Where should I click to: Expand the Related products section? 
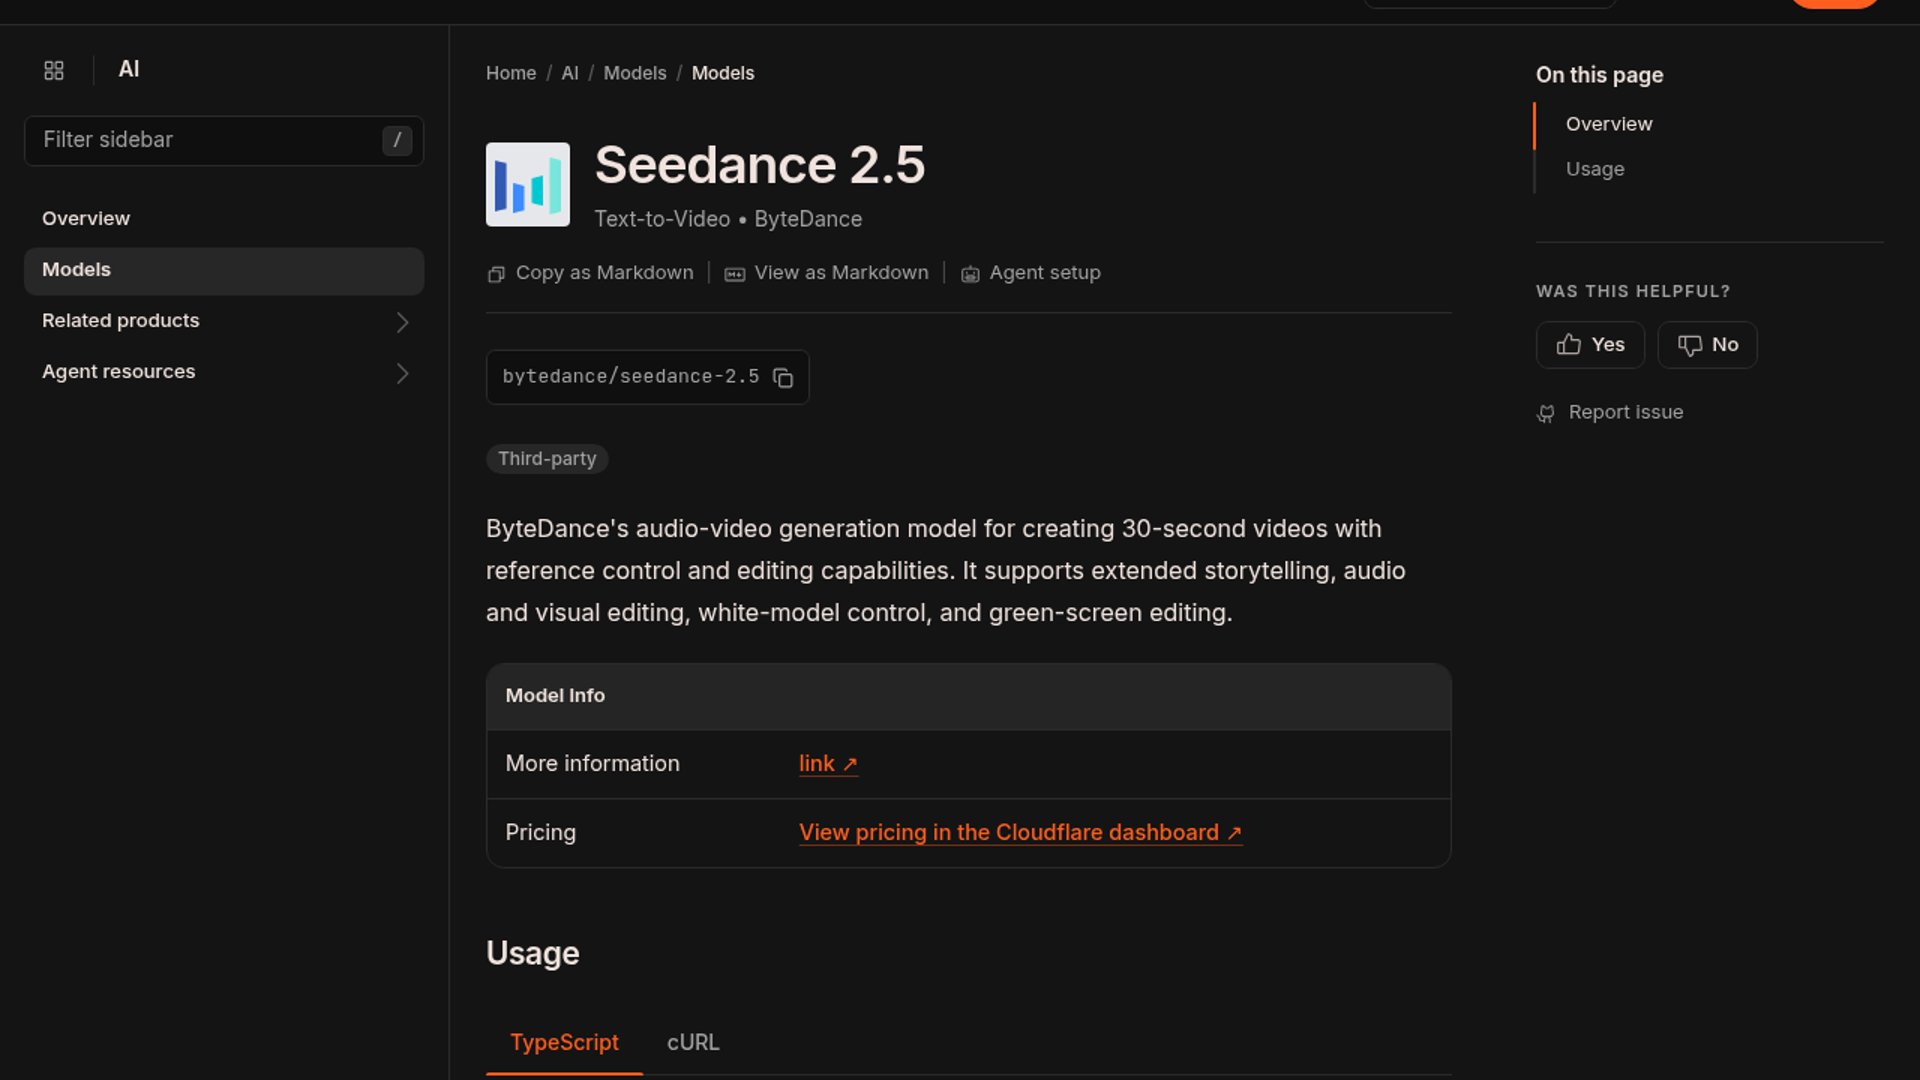pos(224,321)
